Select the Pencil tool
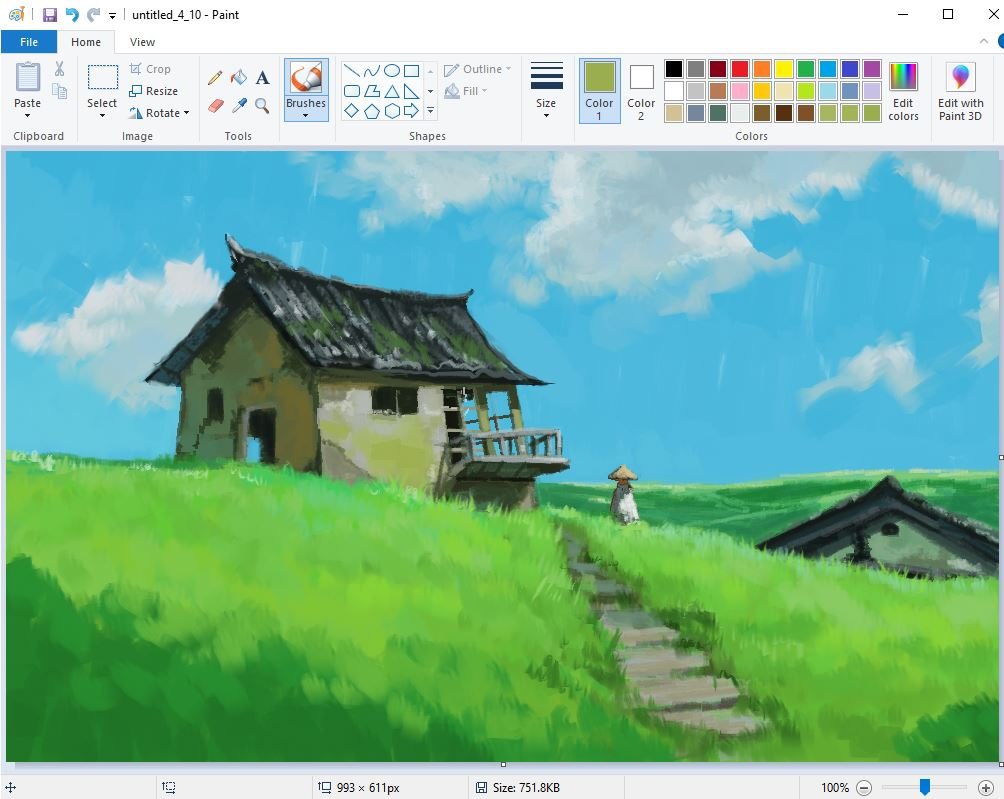The height and width of the screenshot is (799, 1004). click(x=215, y=78)
